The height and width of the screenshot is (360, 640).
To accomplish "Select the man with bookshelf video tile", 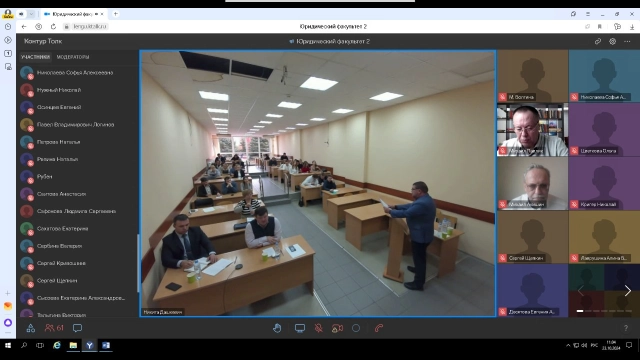I will click(x=532, y=130).
